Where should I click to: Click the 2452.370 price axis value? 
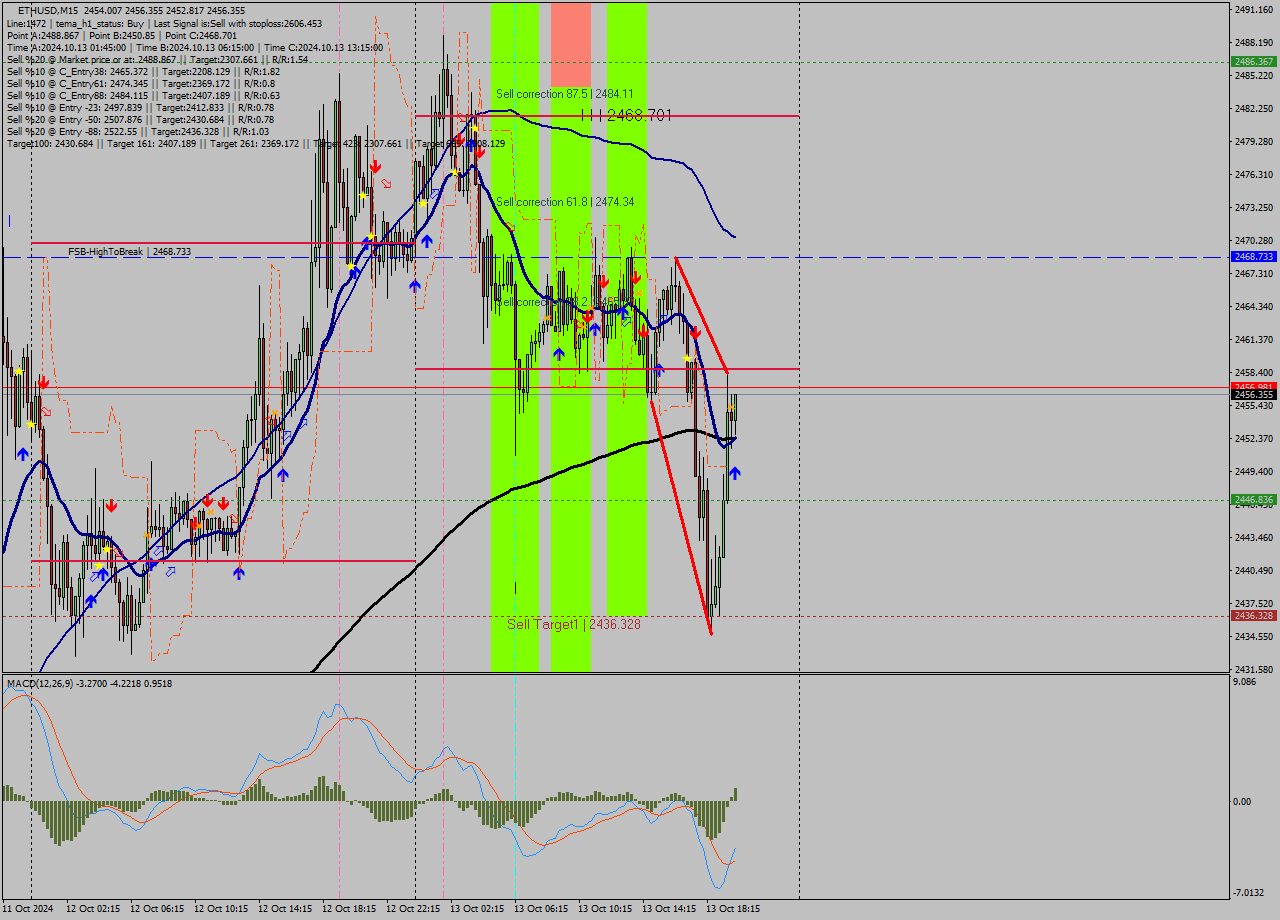(x=1254, y=438)
